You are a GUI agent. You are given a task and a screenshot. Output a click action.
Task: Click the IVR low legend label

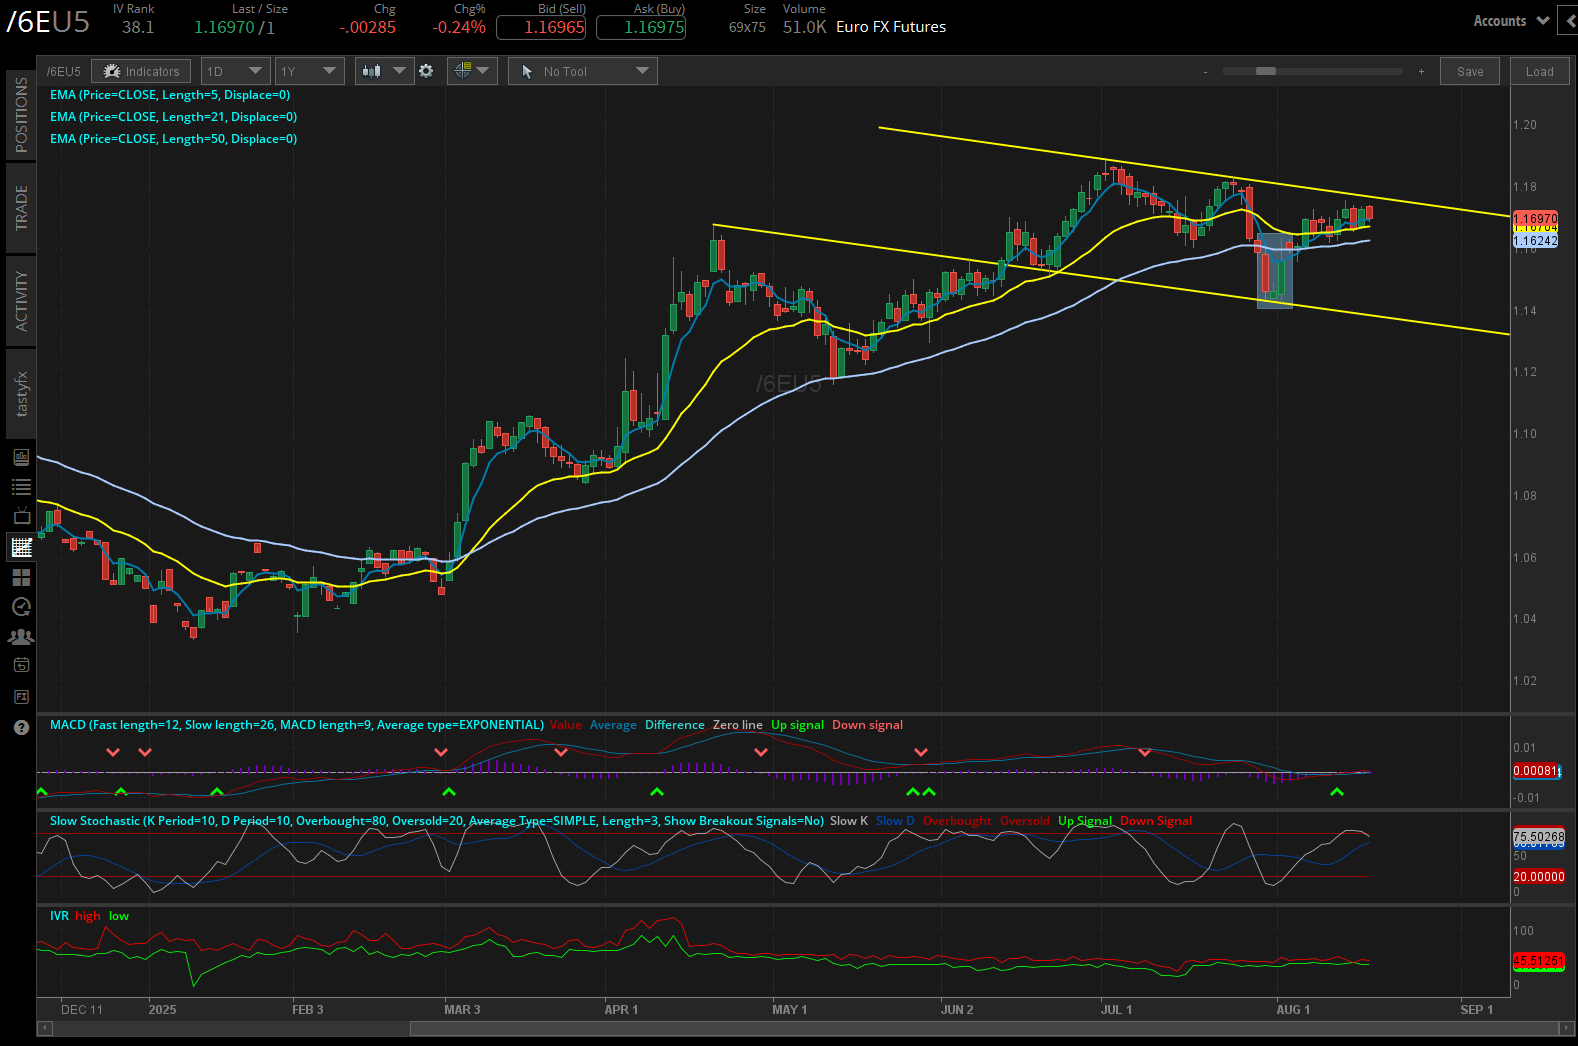(x=119, y=916)
